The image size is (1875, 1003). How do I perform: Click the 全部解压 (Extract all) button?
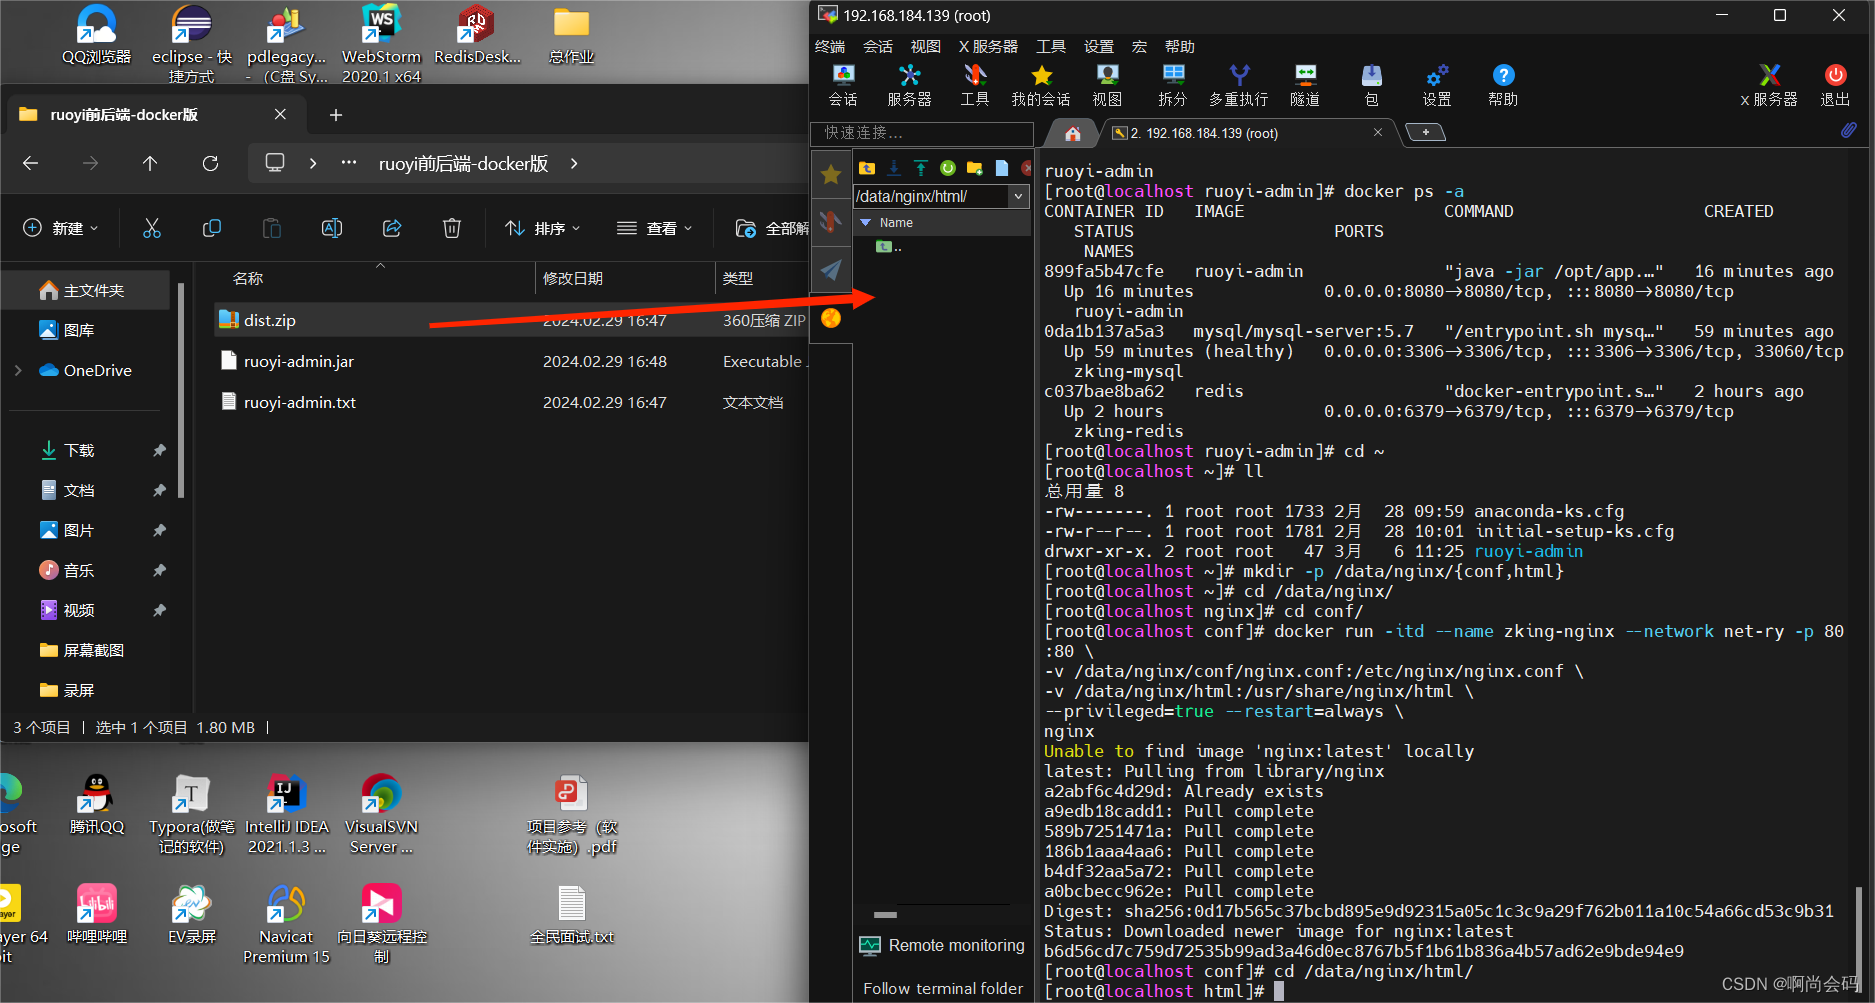click(x=772, y=228)
